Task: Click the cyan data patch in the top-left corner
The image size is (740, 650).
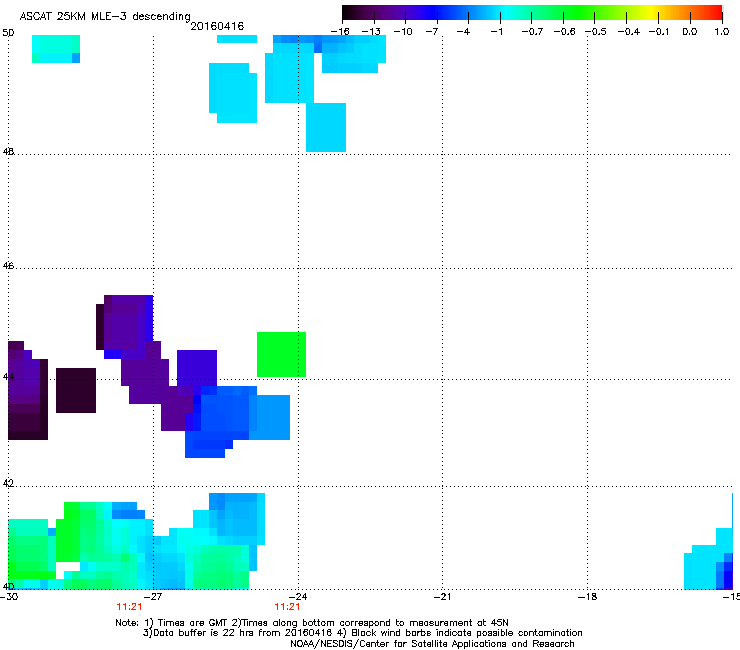Action: point(56,49)
